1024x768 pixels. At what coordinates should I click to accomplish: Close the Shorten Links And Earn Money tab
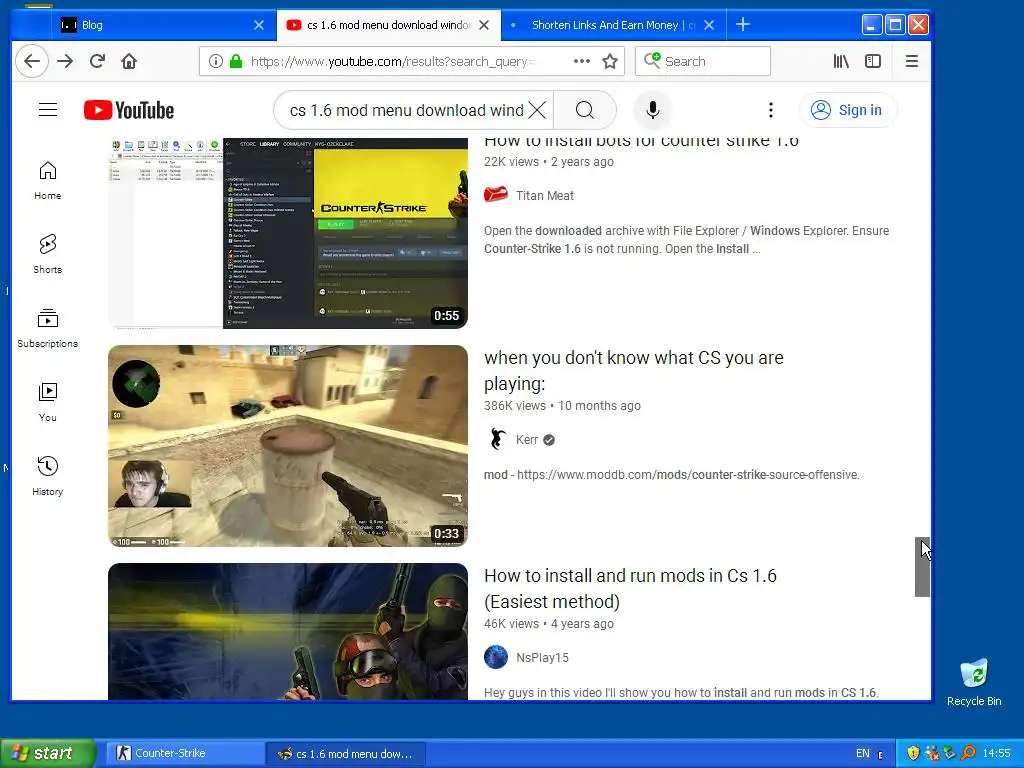tap(709, 25)
